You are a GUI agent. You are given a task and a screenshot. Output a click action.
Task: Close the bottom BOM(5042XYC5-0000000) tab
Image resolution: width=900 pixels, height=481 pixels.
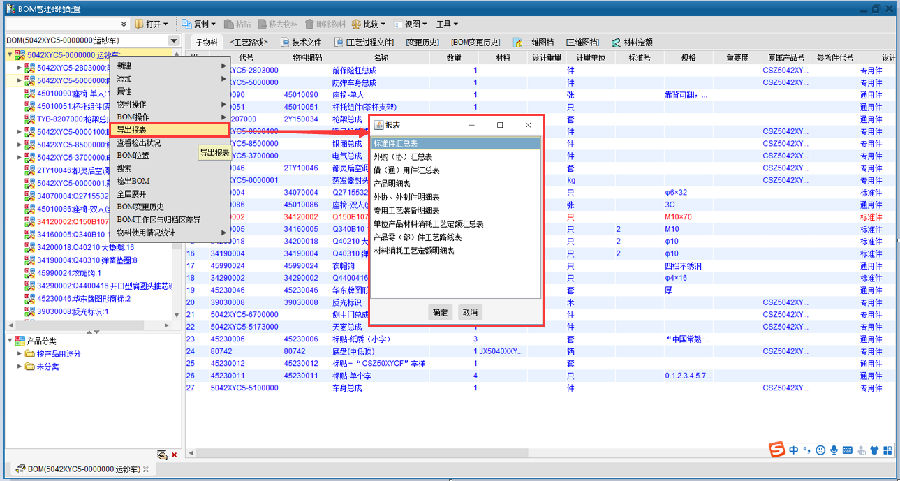pyautogui.click(x=146, y=469)
